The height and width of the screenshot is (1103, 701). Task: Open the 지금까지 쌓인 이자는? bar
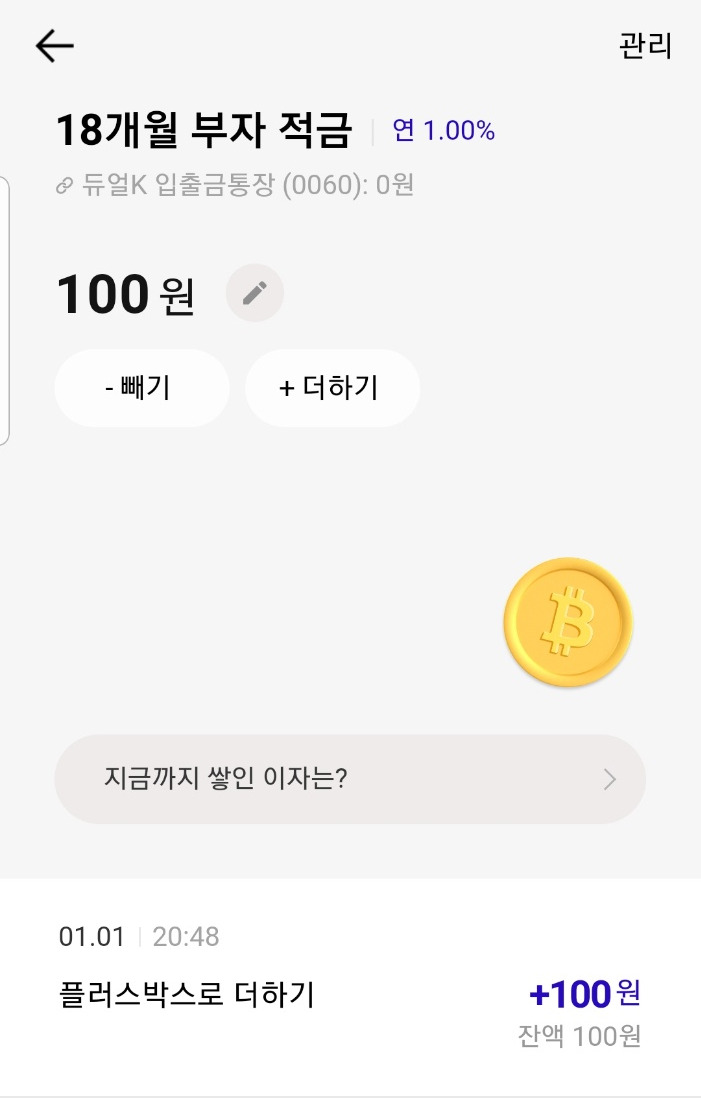pos(350,779)
